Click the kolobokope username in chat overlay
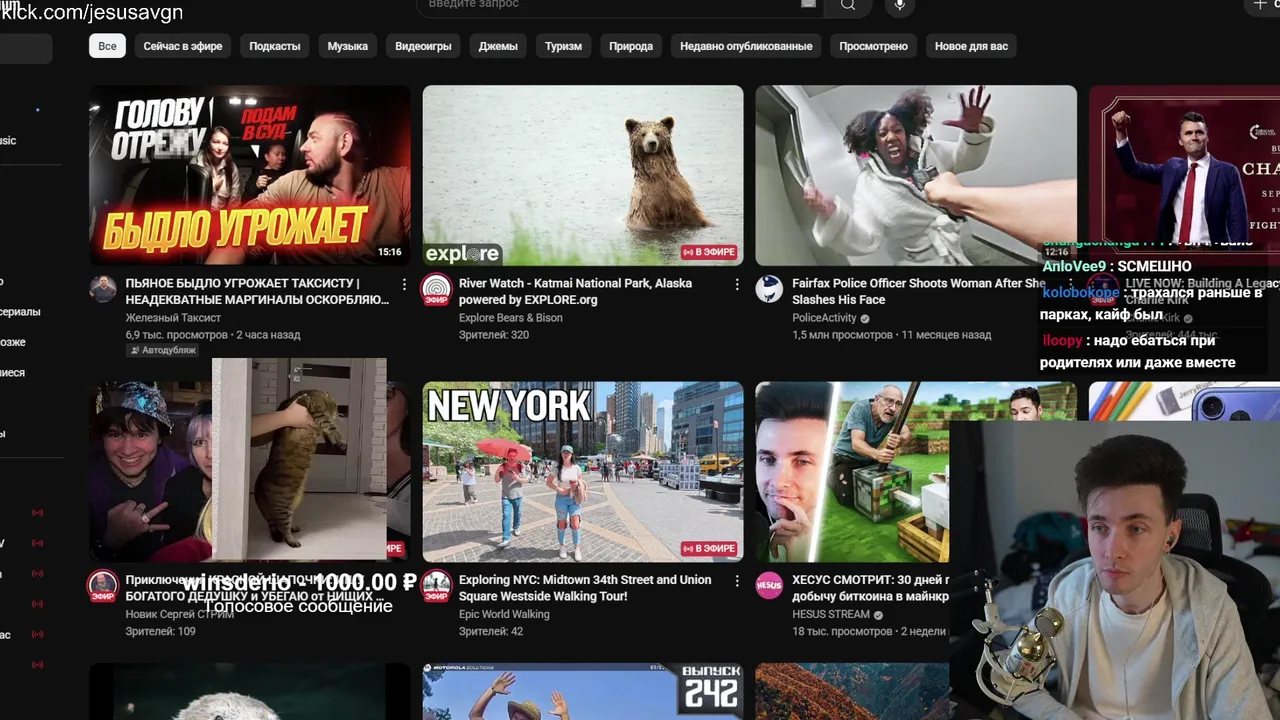 [1081, 293]
